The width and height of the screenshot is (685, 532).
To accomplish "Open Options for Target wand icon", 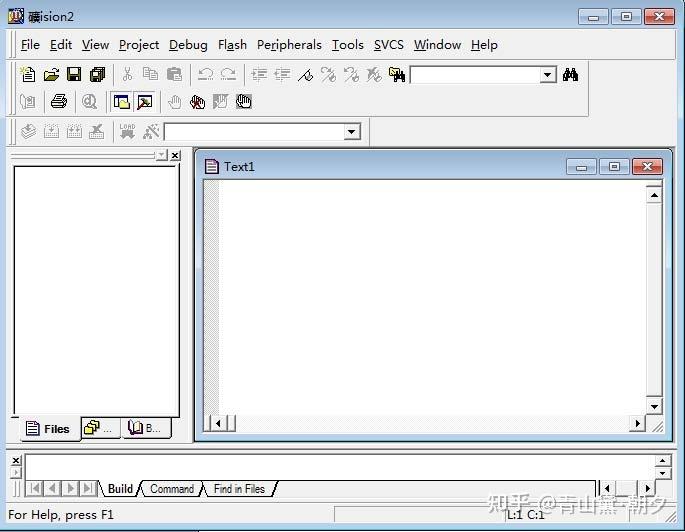I will coord(151,131).
